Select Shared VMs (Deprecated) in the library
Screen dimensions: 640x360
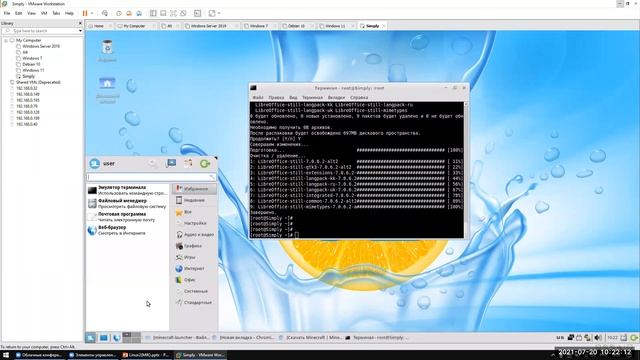pyautogui.click(x=38, y=82)
